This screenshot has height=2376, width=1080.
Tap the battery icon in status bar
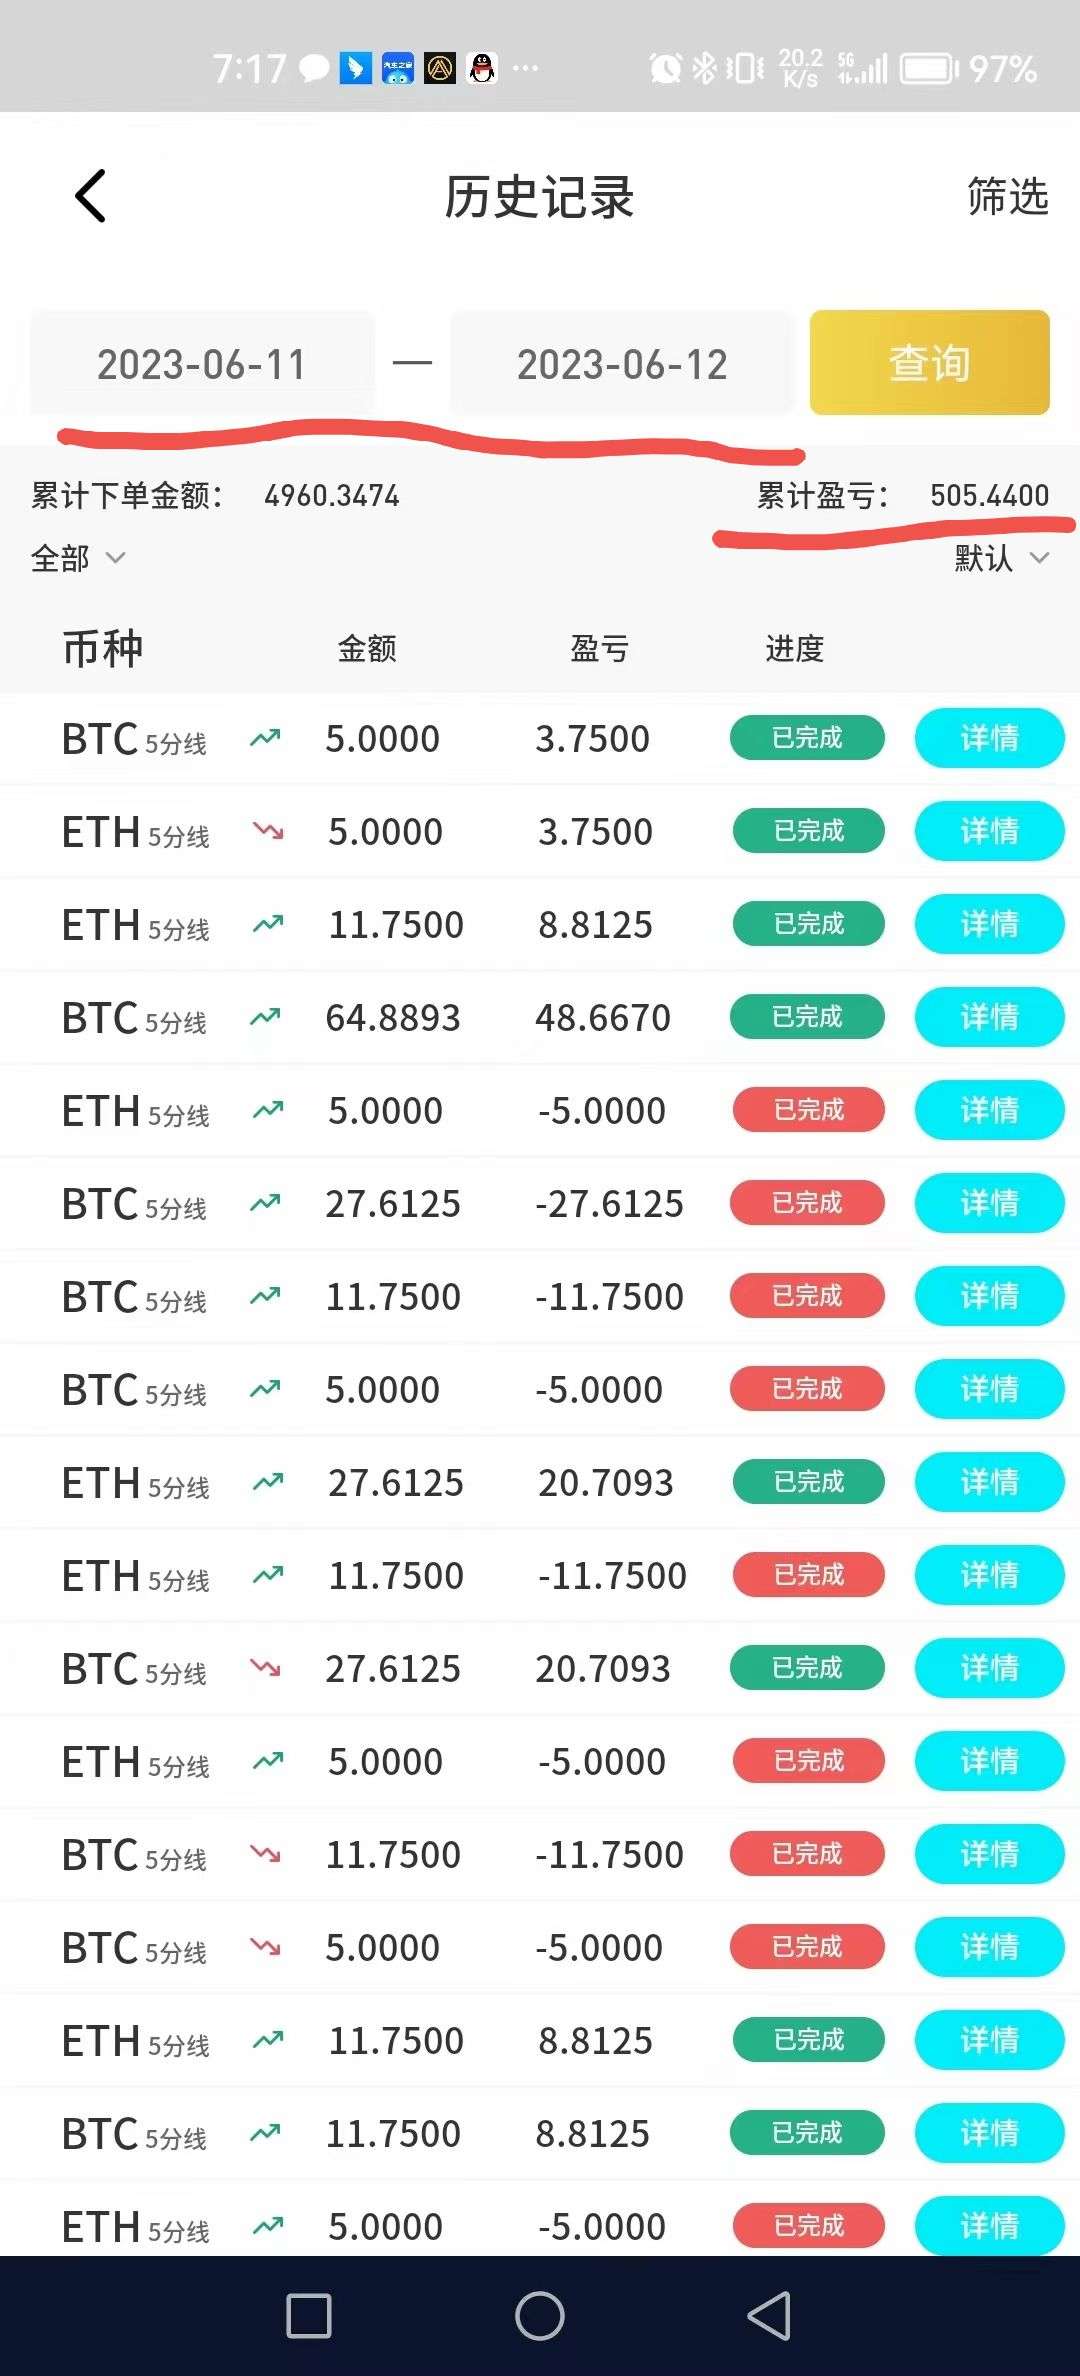tap(929, 69)
